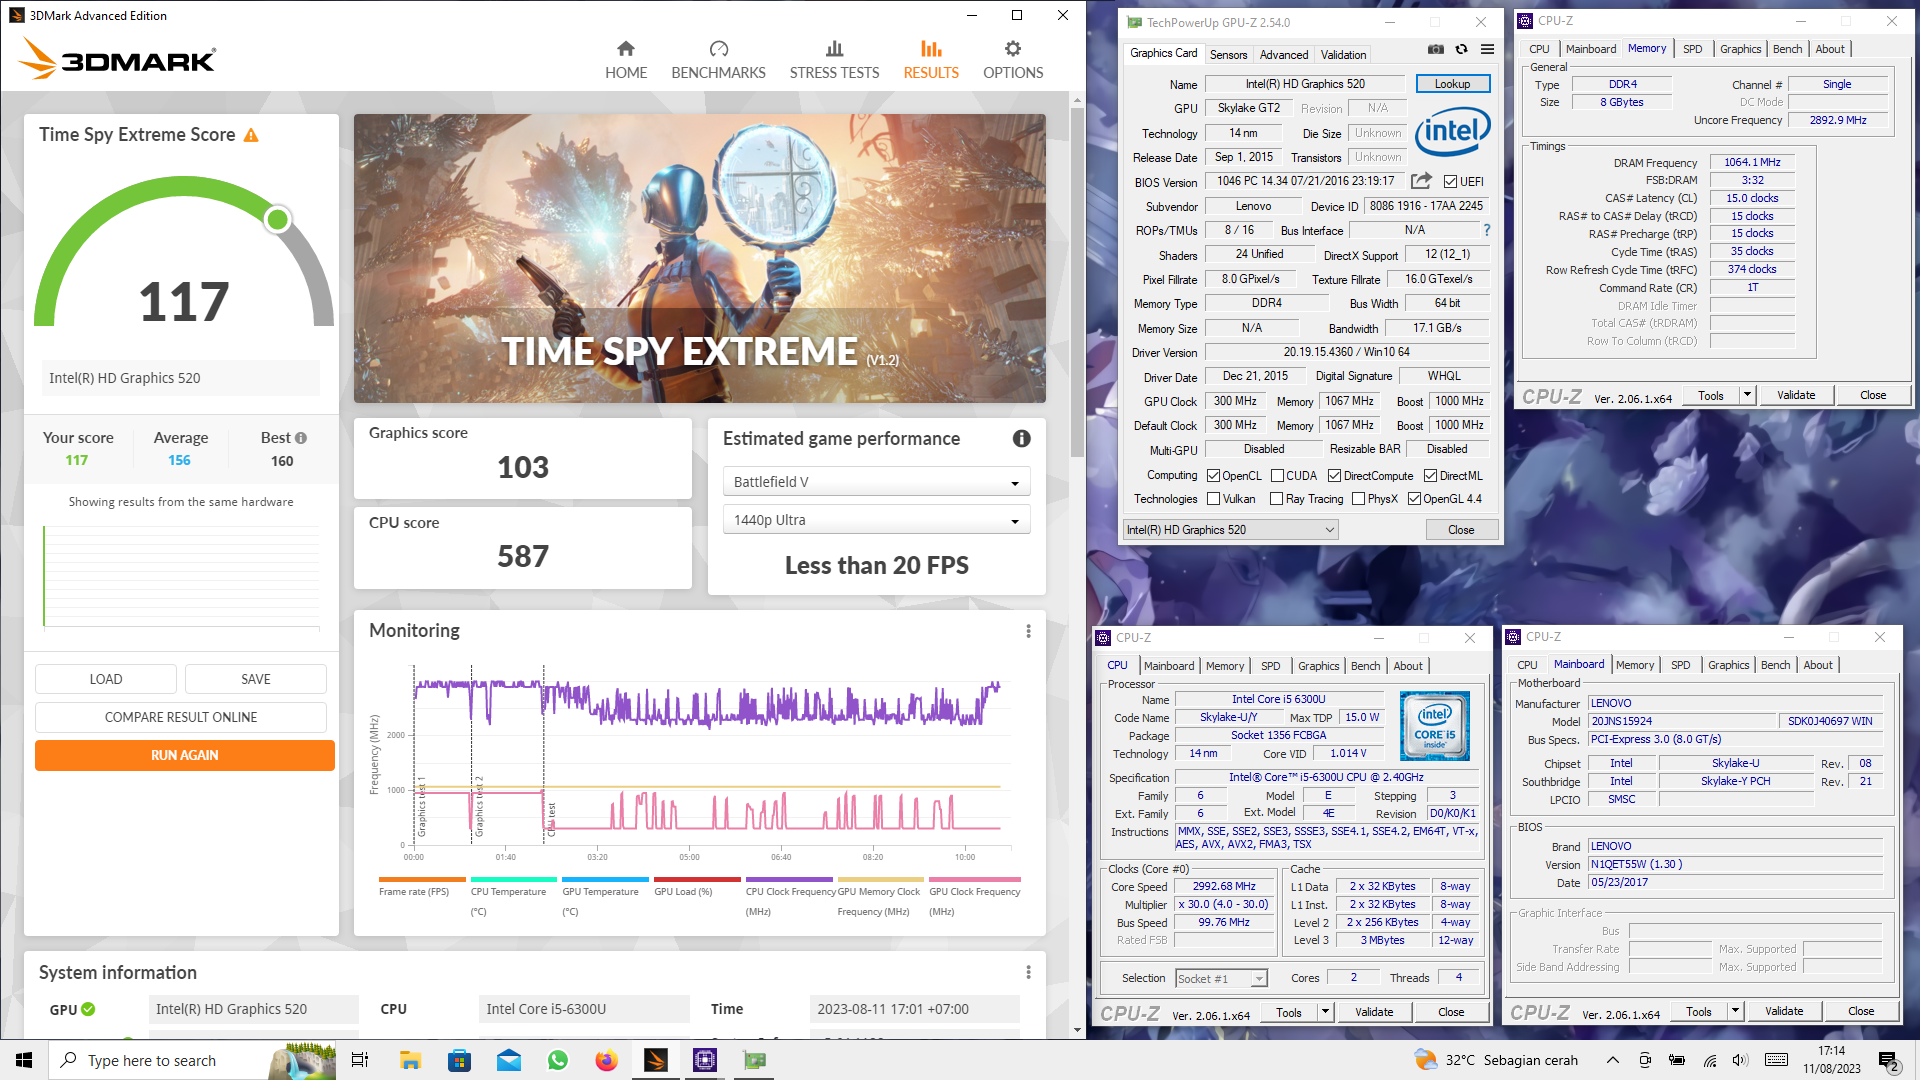1920x1080 pixels.
Task: Click the Windows search box
Action: (190, 1060)
